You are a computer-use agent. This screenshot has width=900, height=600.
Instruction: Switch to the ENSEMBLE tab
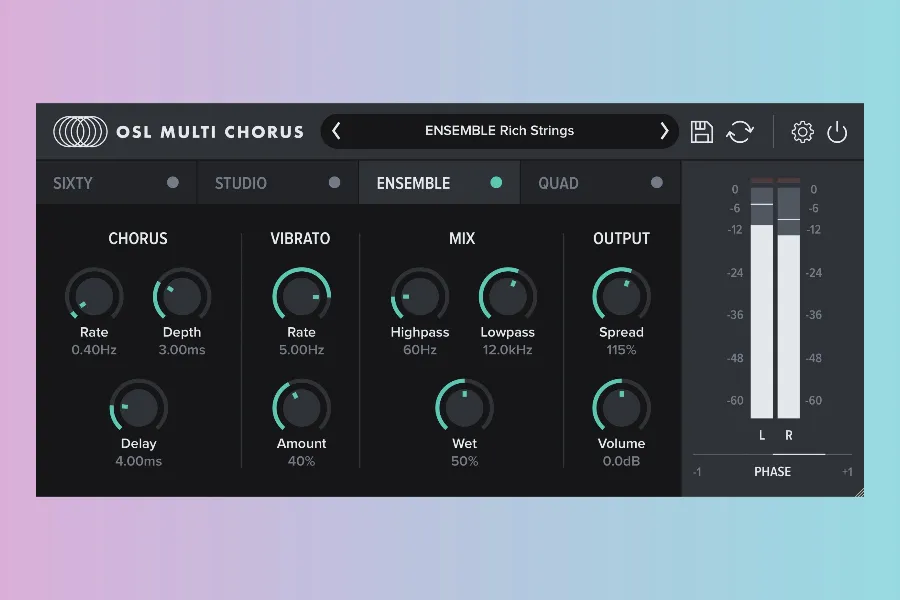[414, 183]
